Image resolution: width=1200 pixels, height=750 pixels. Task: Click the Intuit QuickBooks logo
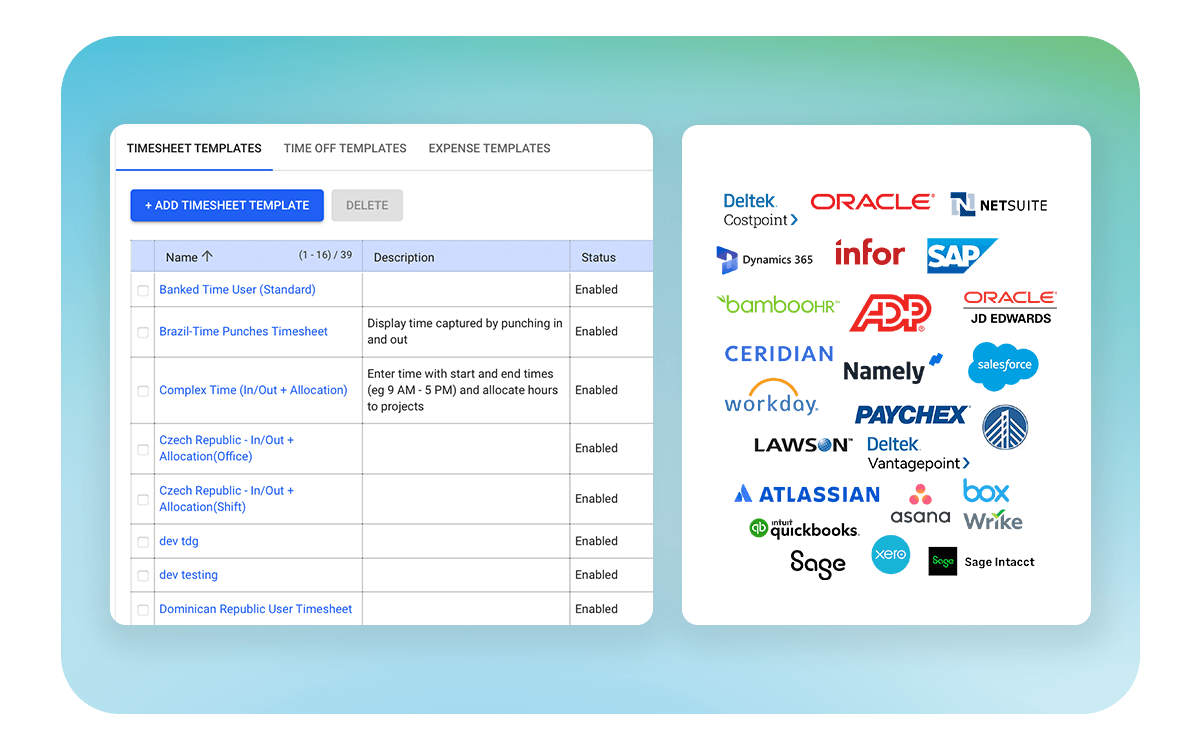(x=804, y=529)
